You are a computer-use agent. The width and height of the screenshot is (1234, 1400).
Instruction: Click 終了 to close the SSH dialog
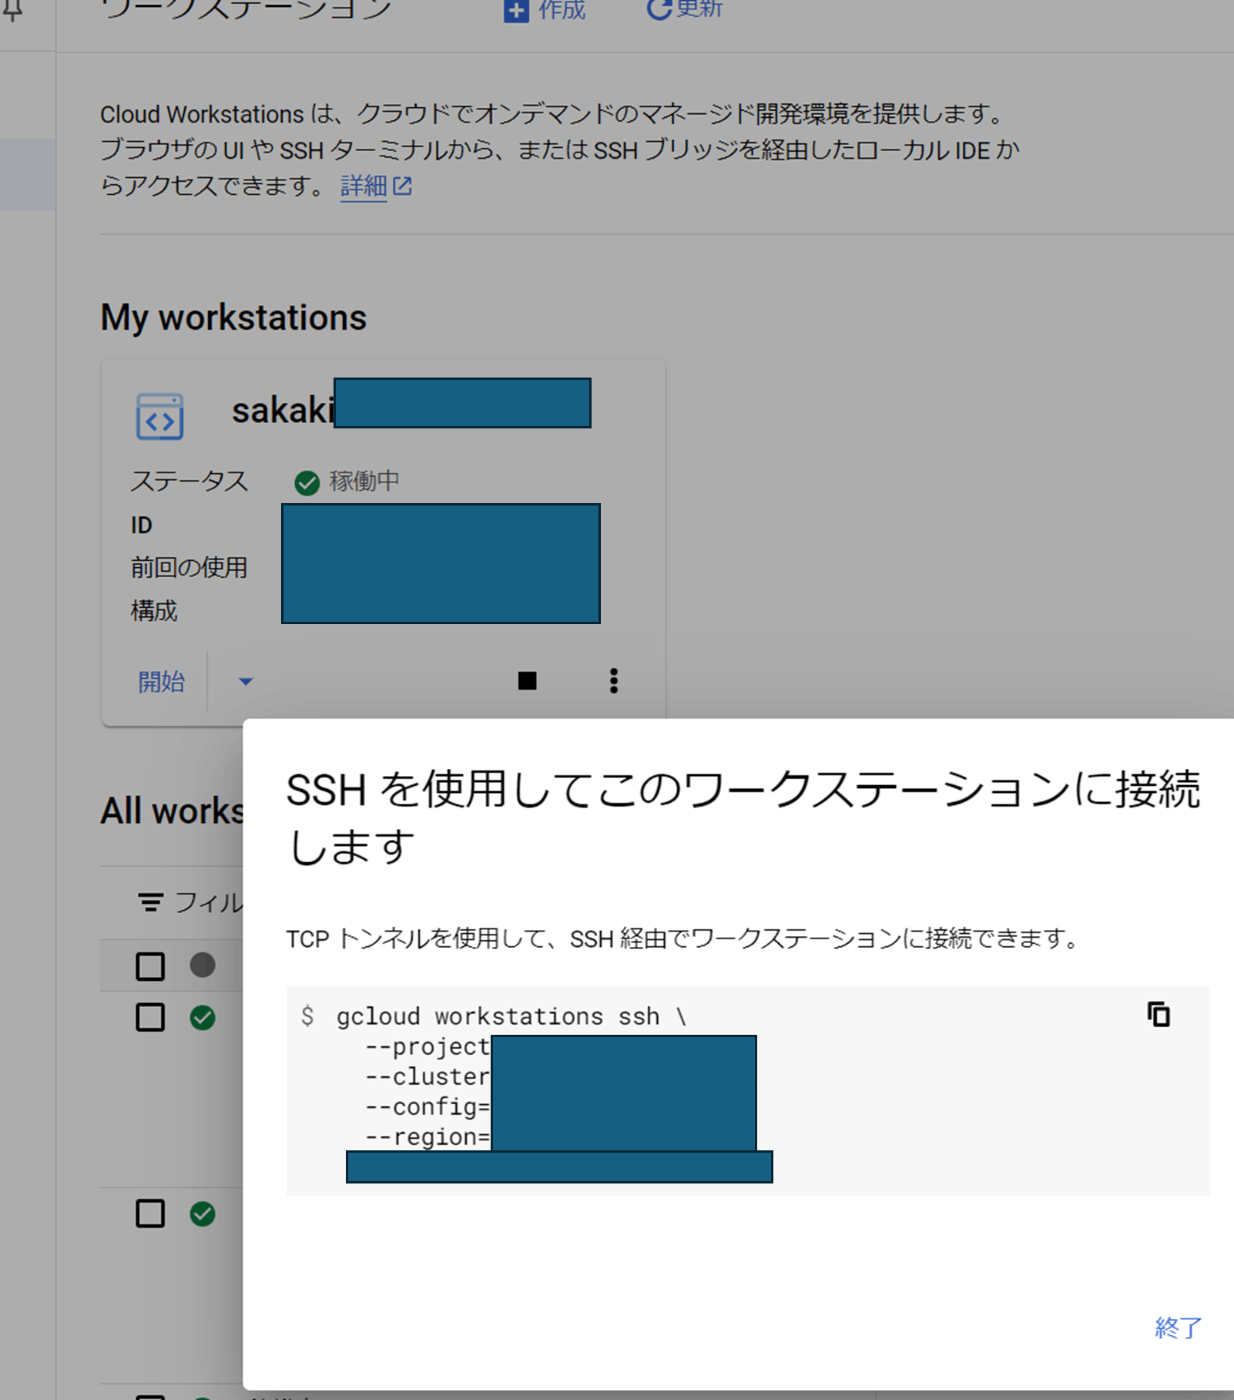pyautogui.click(x=1178, y=1328)
